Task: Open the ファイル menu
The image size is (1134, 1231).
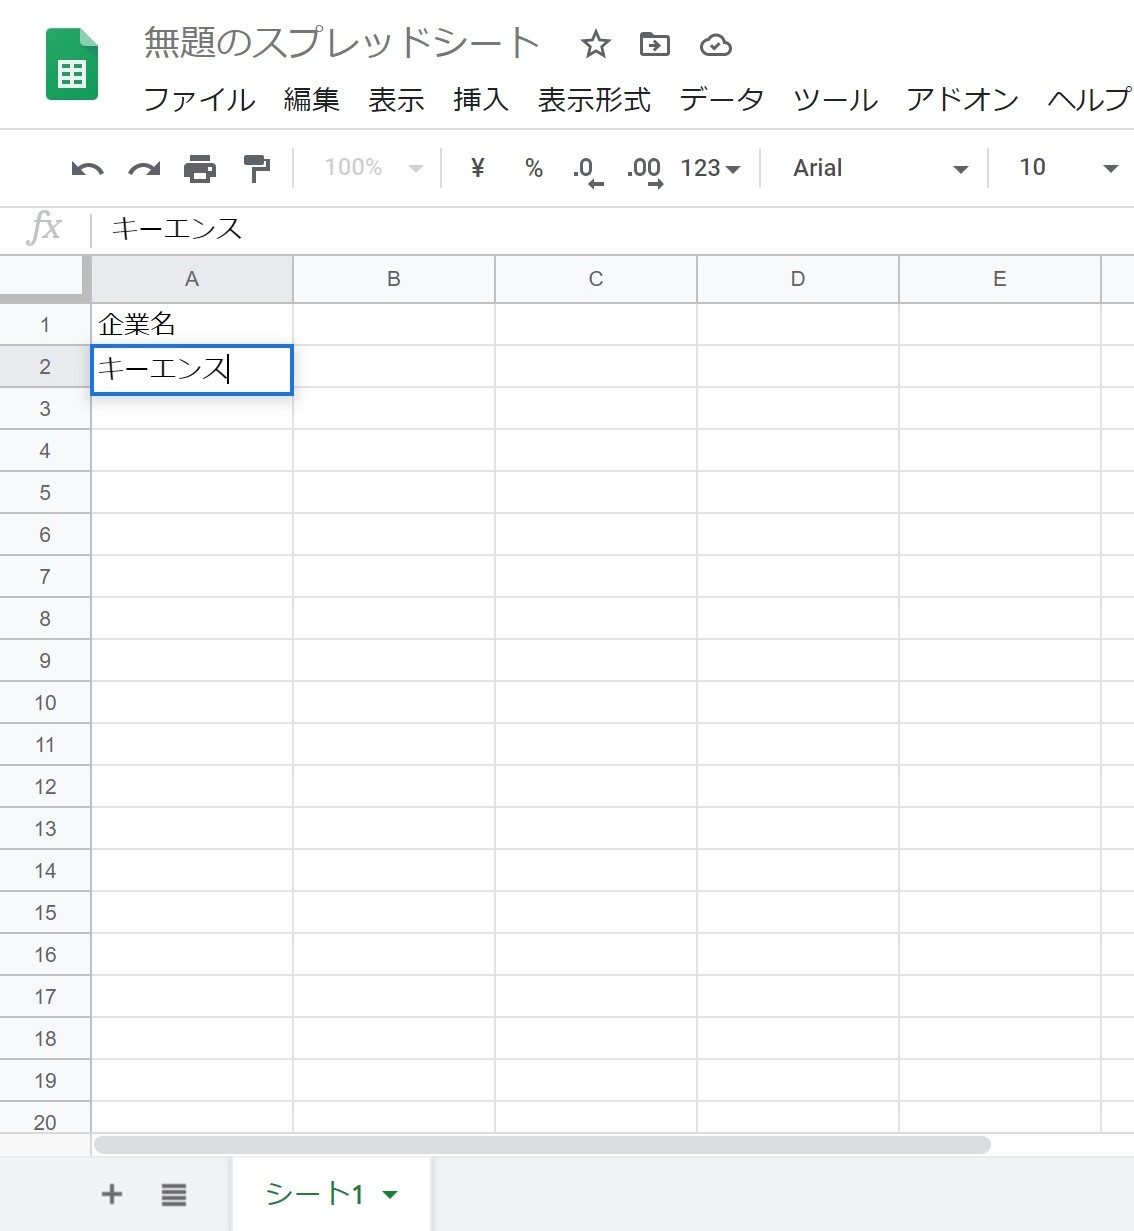Action: point(200,100)
